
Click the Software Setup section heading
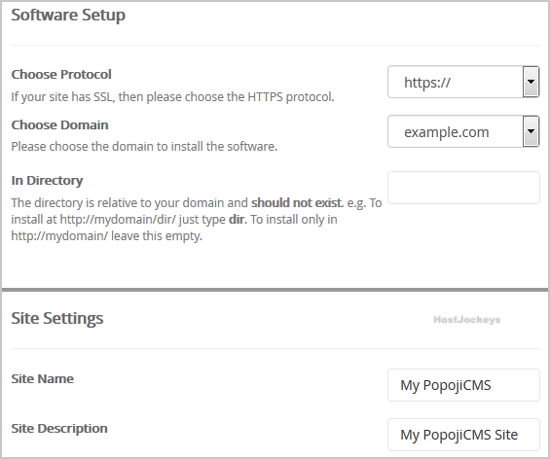point(68,15)
